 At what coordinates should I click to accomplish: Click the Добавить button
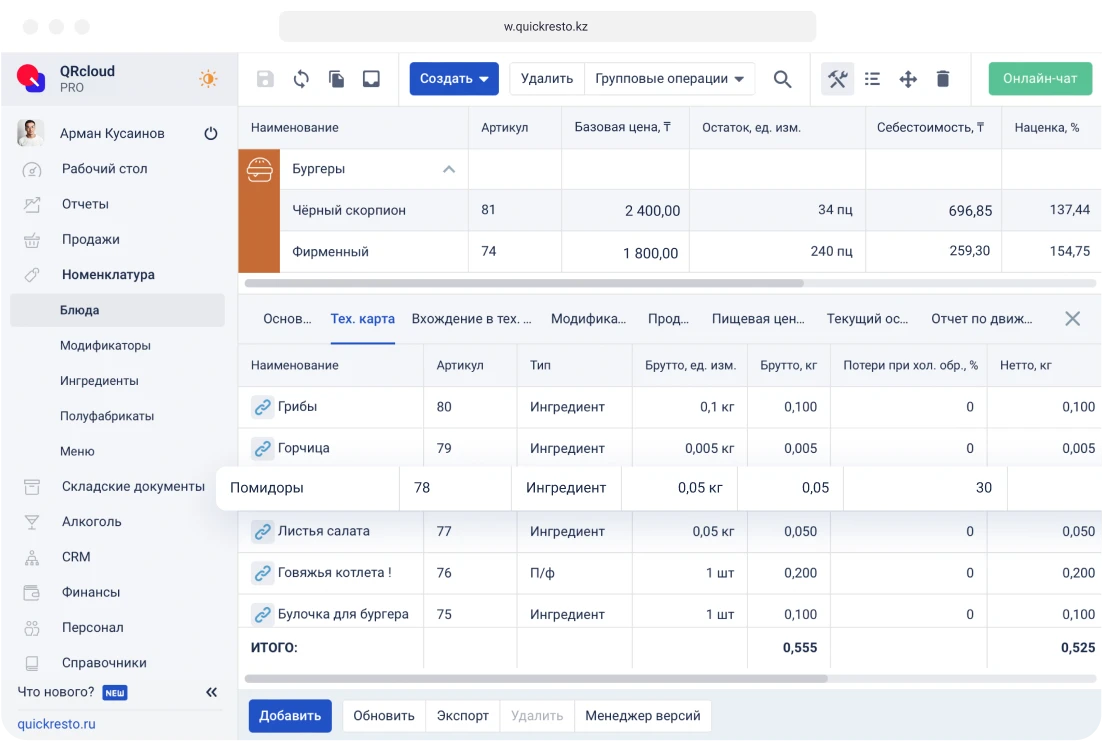coord(290,716)
